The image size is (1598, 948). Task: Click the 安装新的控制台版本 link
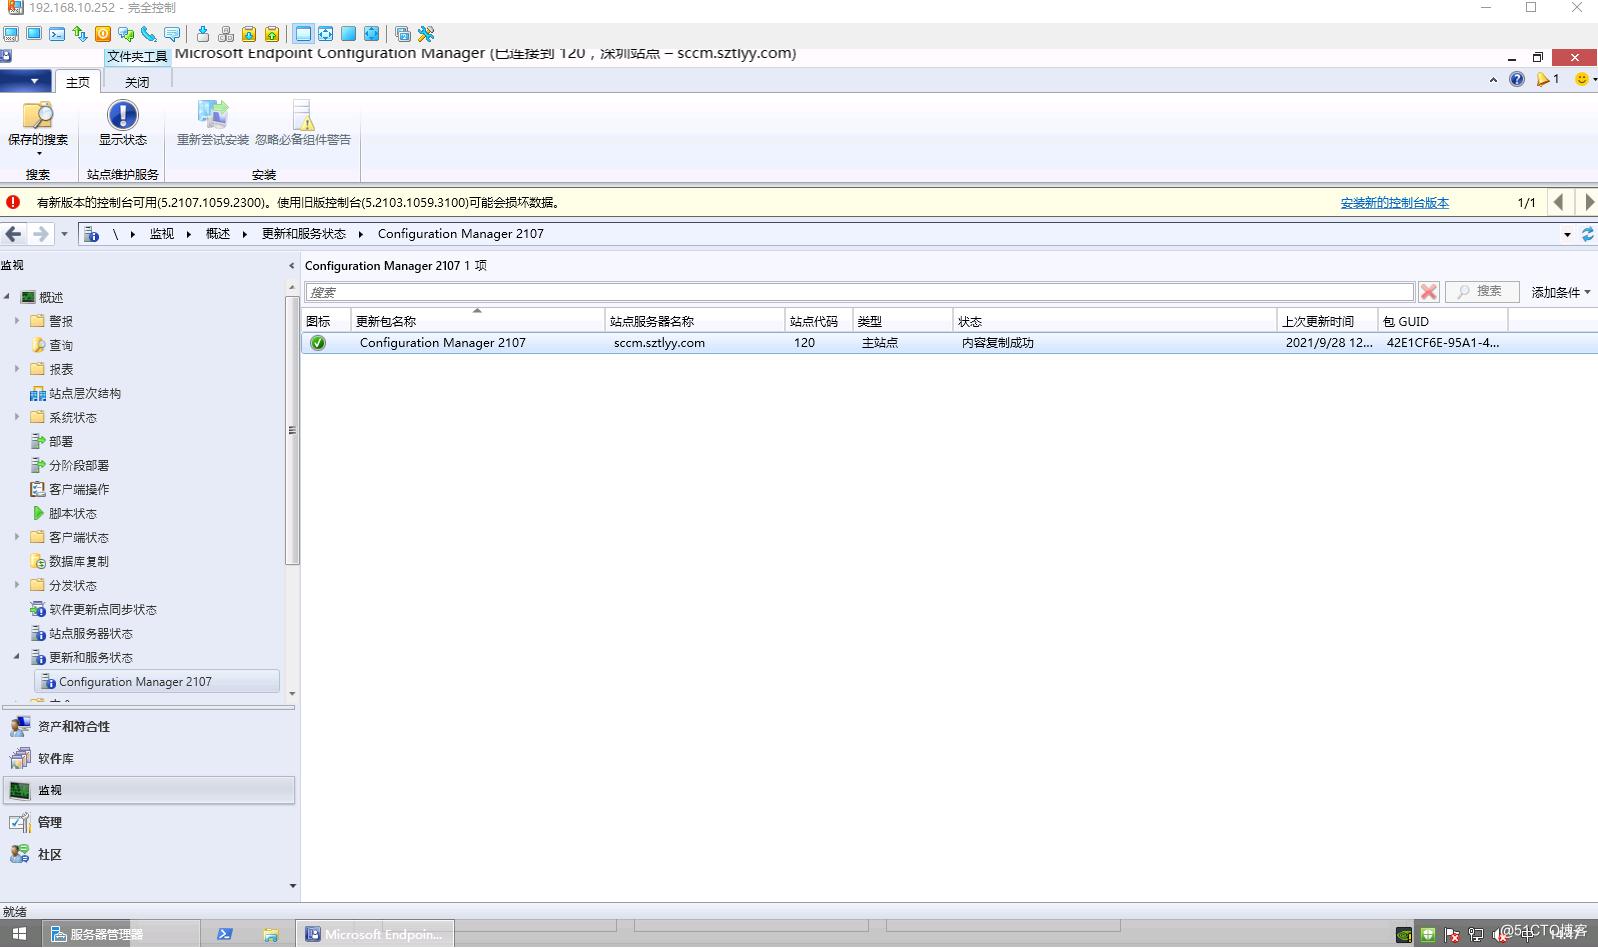point(1394,203)
